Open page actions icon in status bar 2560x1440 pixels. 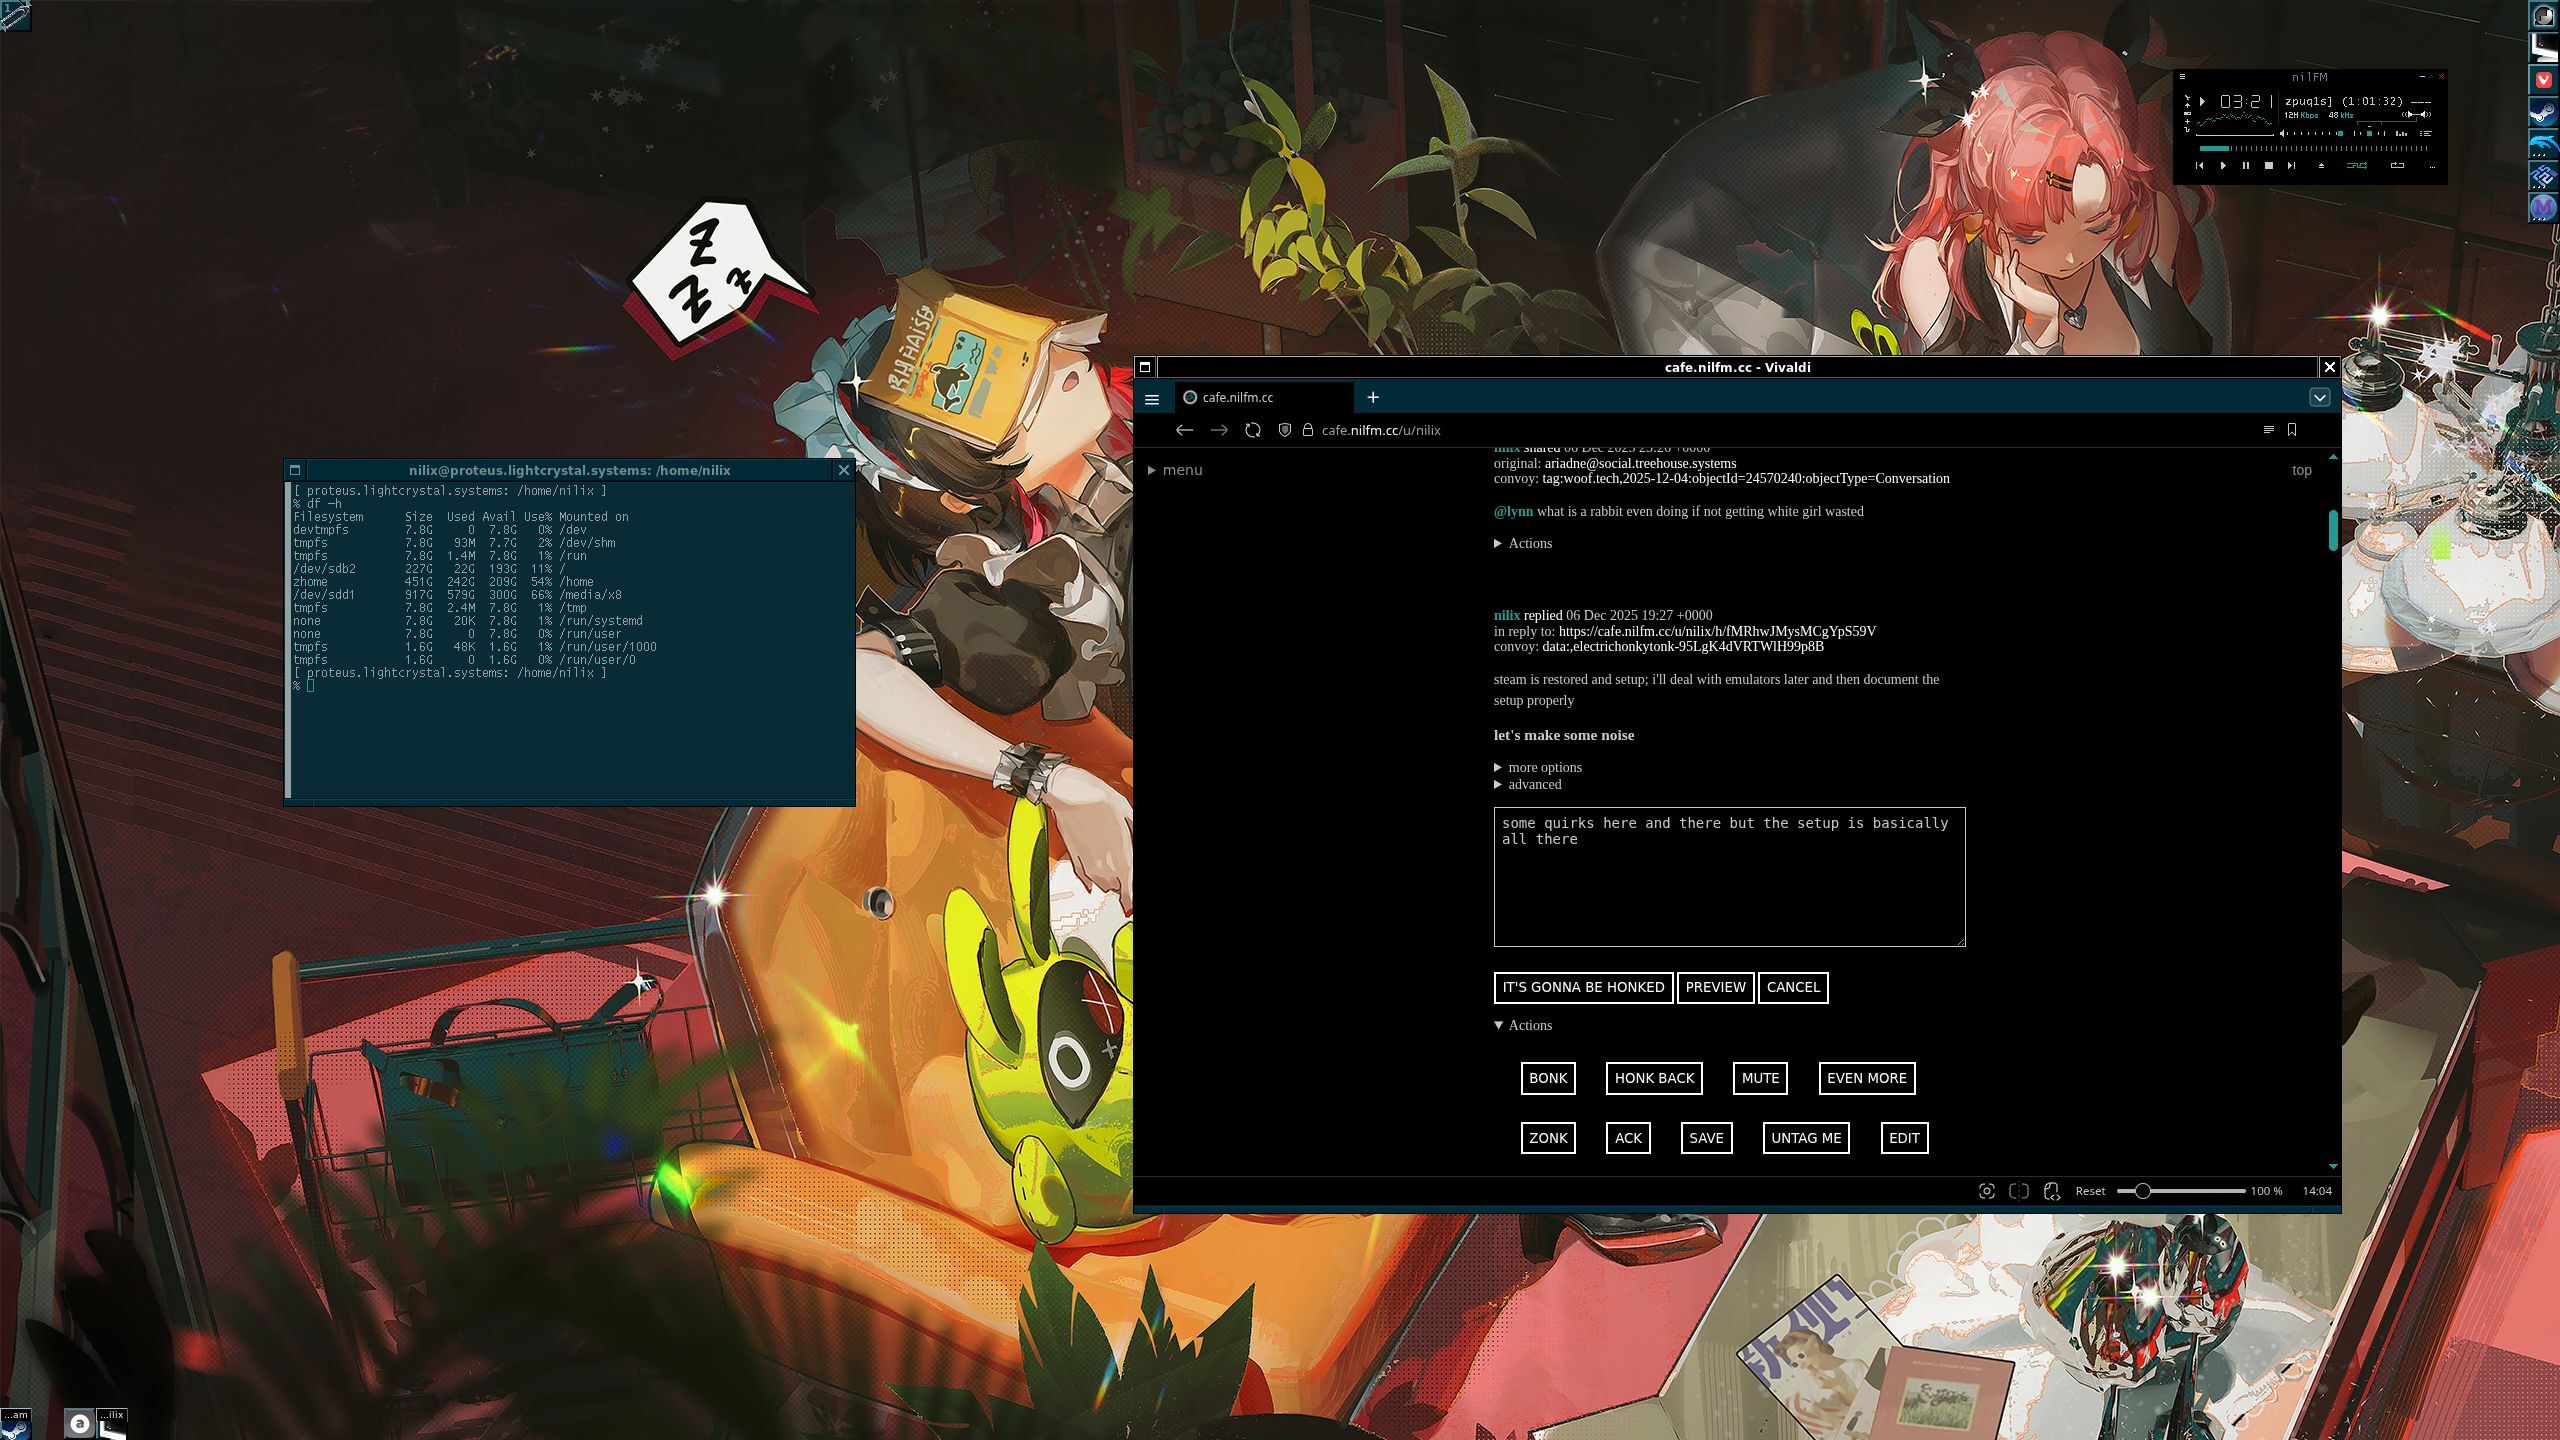point(2052,1191)
